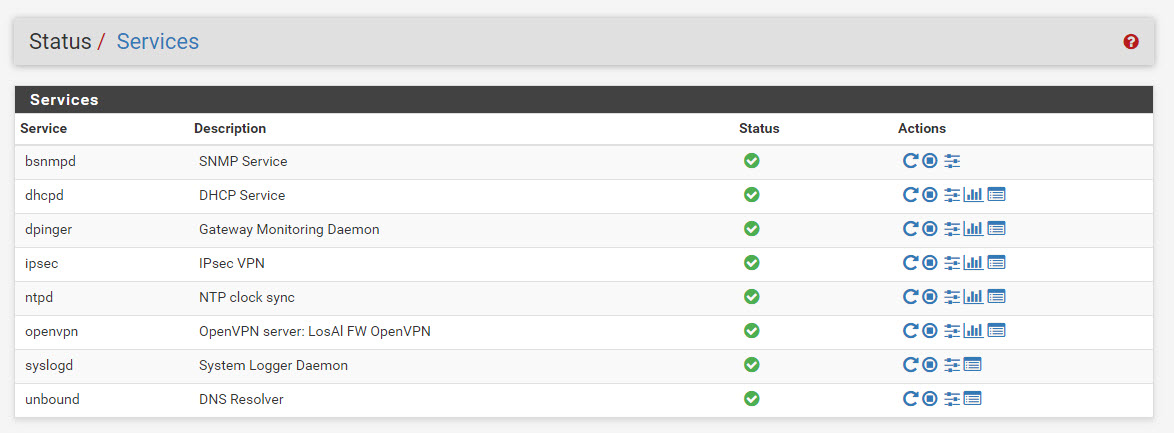Open related status chart for ntpd
The height and width of the screenshot is (433, 1174).
click(x=973, y=297)
